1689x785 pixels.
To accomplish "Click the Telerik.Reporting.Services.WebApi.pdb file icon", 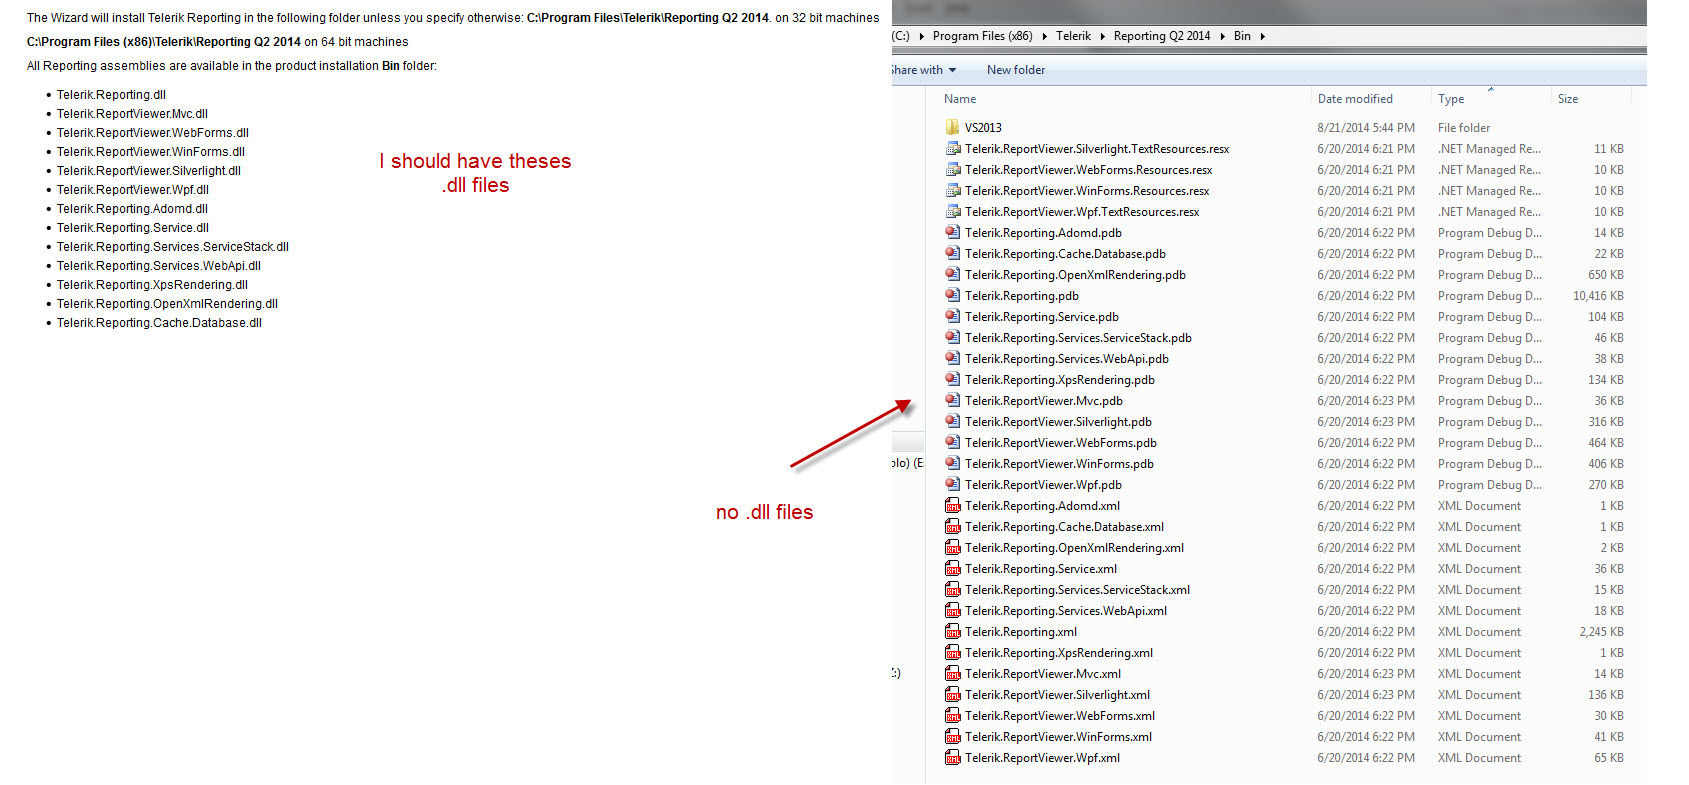I will coord(952,359).
